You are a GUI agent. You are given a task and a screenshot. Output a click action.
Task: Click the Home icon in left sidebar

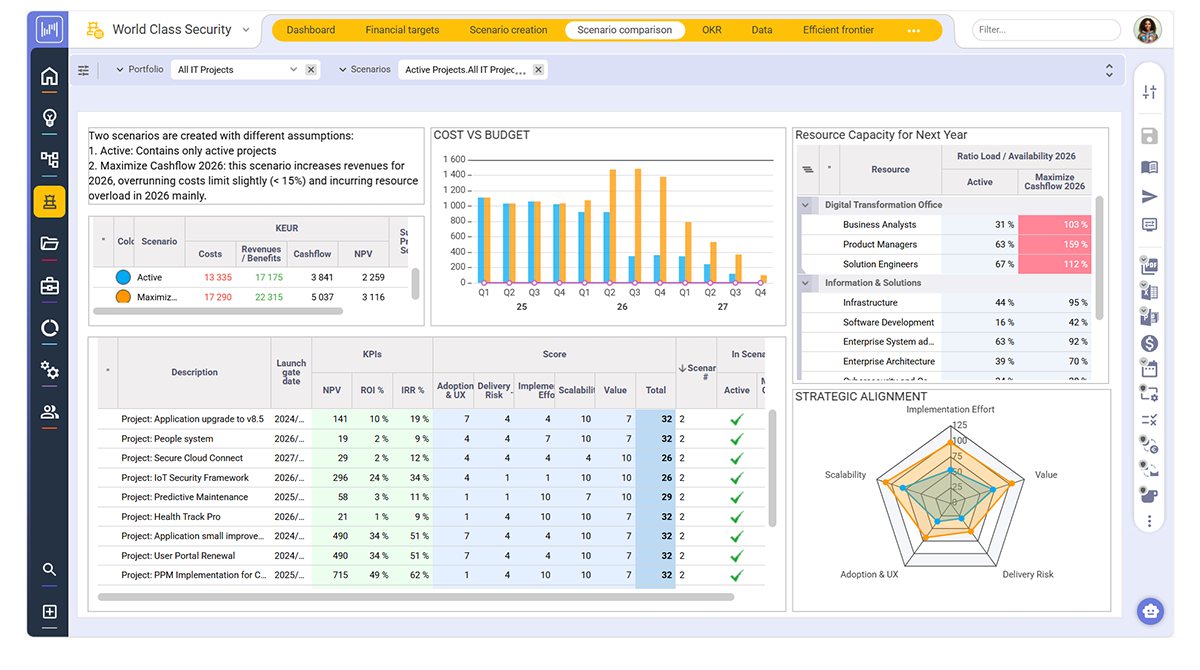[49, 77]
